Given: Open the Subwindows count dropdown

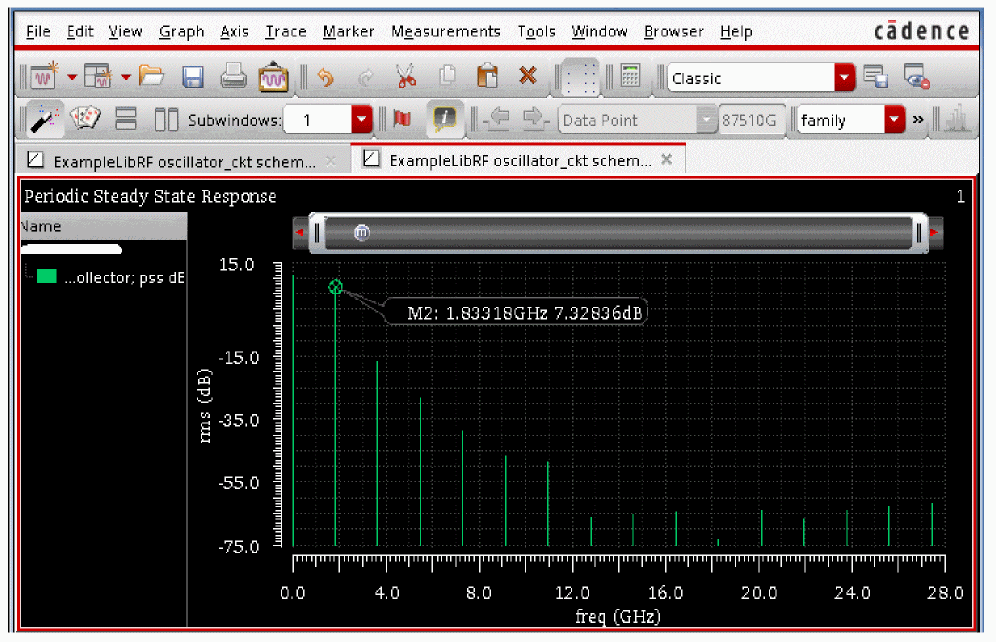Looking at the screenshot, I should [361, 121].
